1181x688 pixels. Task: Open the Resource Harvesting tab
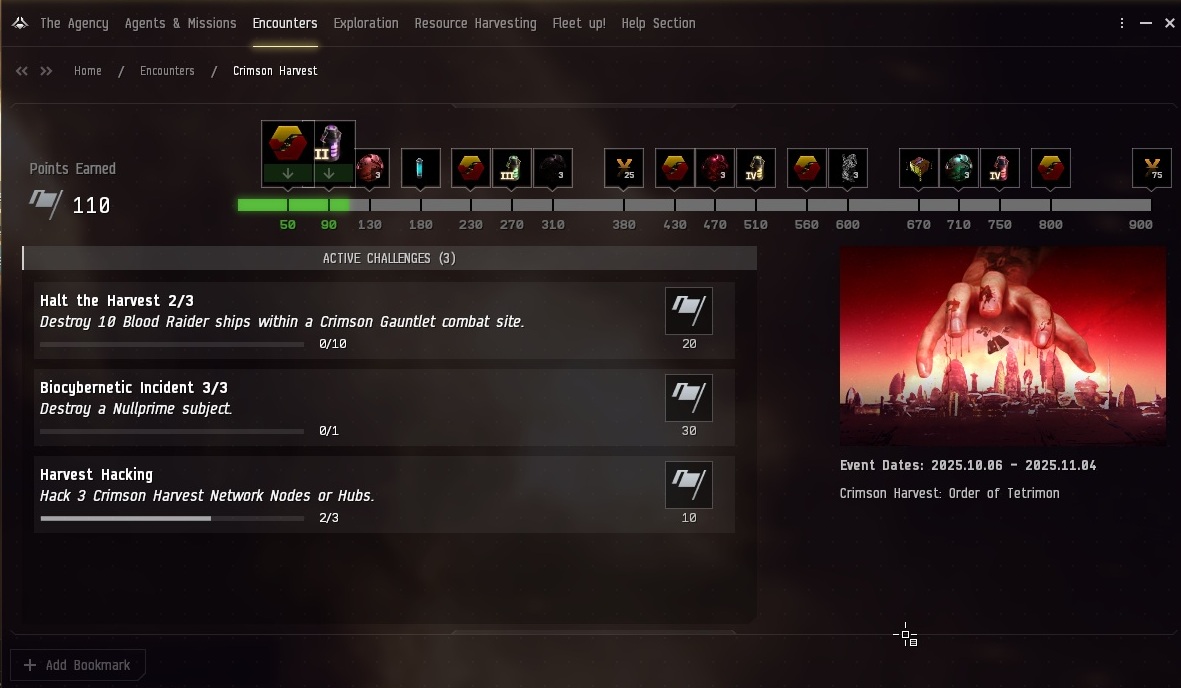coord(475,23)
